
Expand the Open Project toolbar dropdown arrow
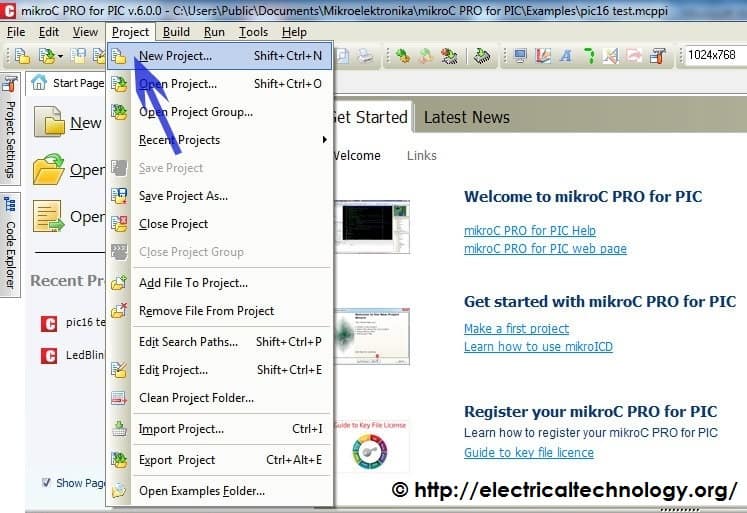60,57
